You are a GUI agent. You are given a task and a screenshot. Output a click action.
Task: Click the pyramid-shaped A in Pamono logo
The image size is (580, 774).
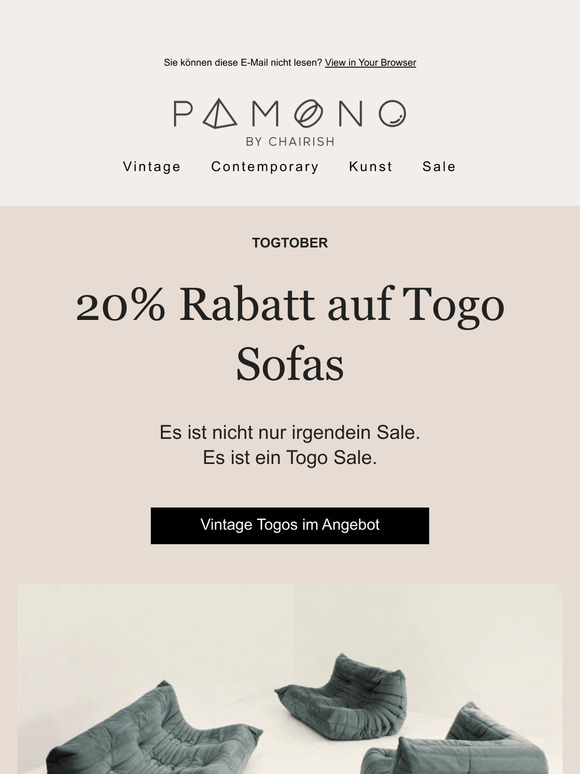220,113
